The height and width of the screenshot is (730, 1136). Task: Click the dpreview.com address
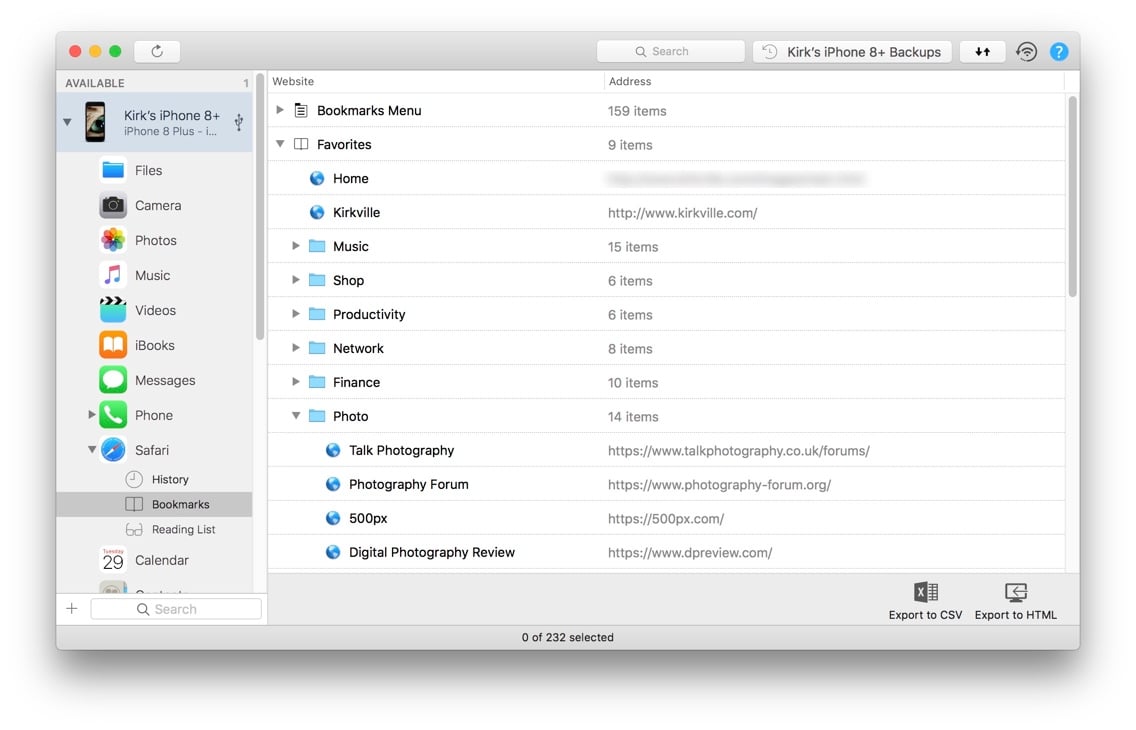[x=690, y=553]
